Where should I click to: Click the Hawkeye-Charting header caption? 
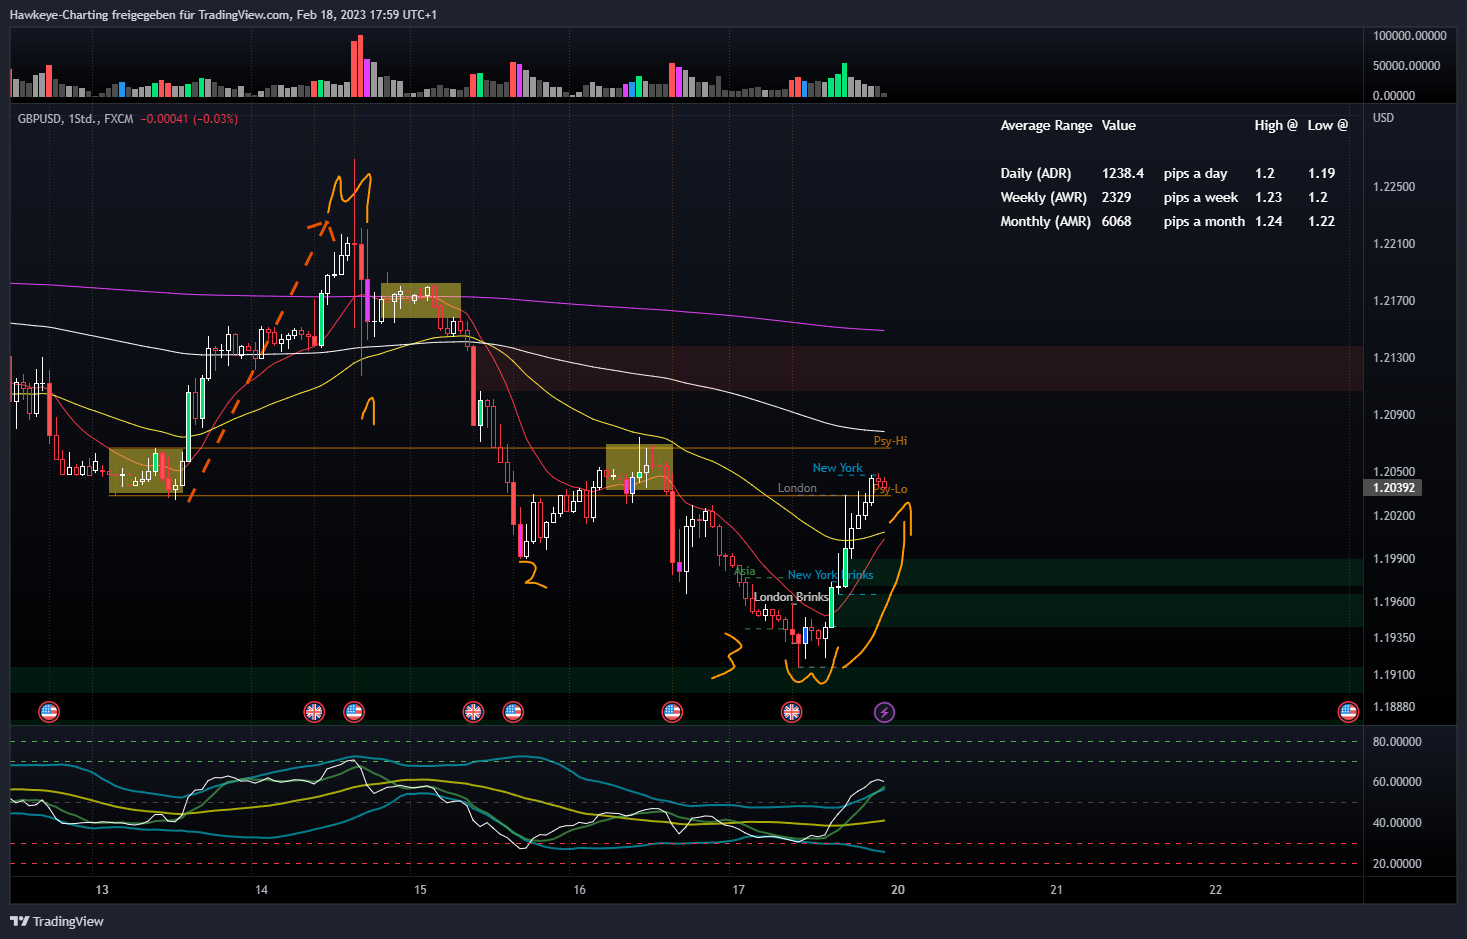point(223,15)
